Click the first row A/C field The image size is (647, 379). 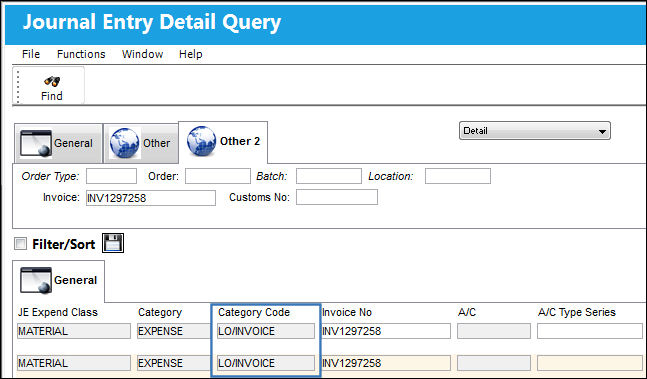coord(494,331)
